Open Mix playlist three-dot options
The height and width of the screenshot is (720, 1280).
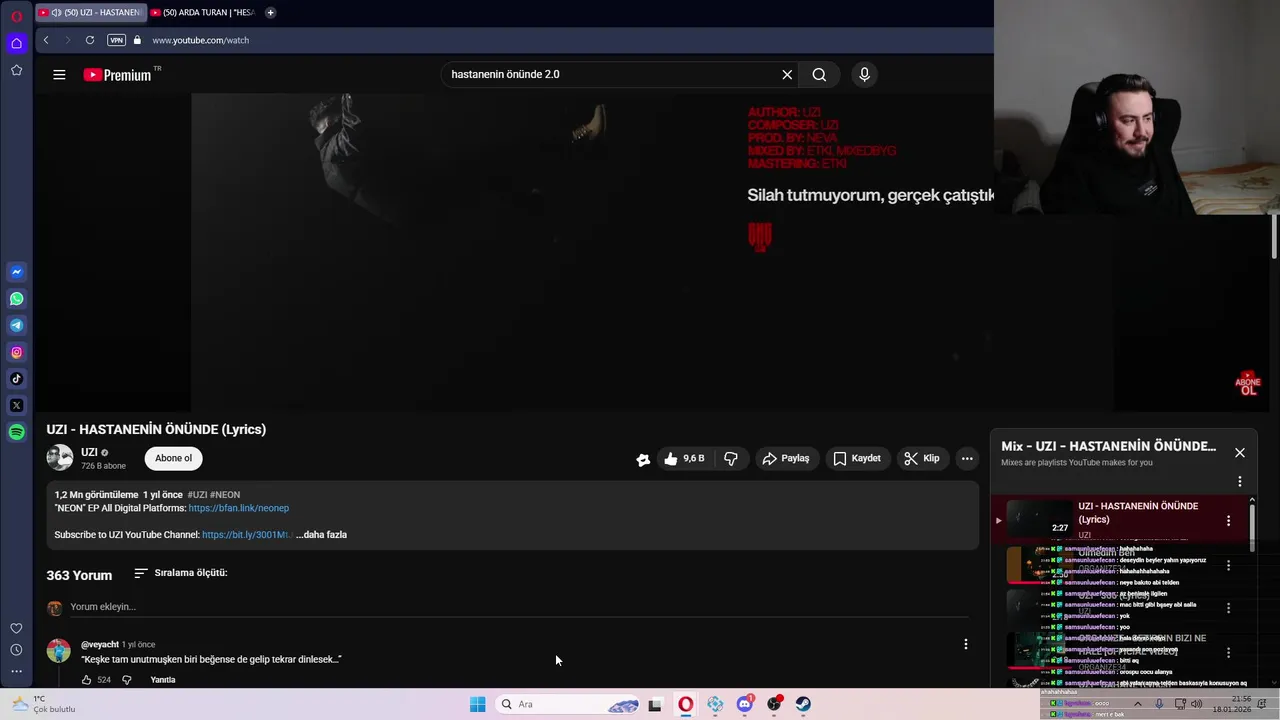pos(1240,481)
